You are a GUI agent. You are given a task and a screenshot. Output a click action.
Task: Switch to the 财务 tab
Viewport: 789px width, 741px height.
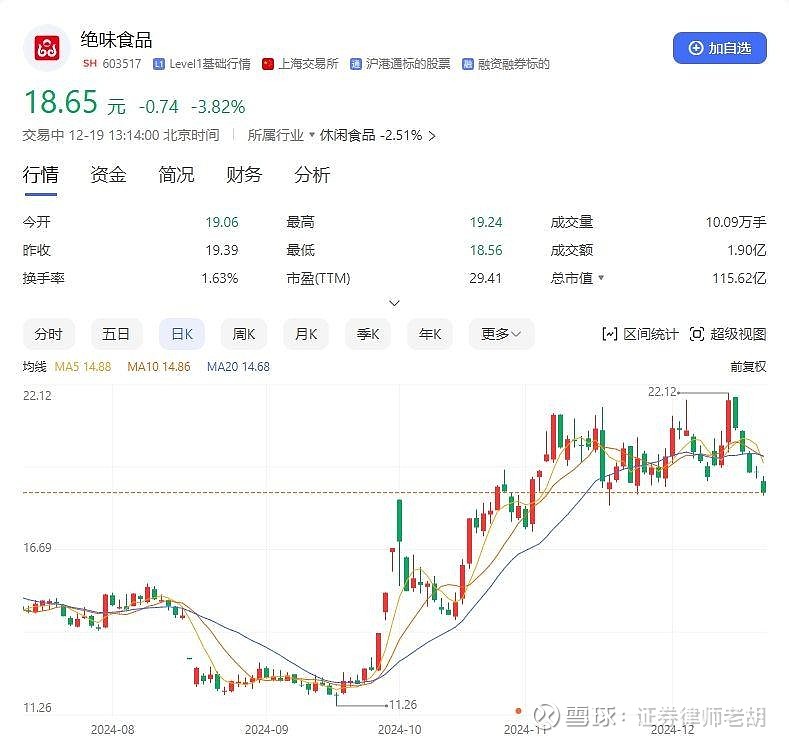[244, 175]
